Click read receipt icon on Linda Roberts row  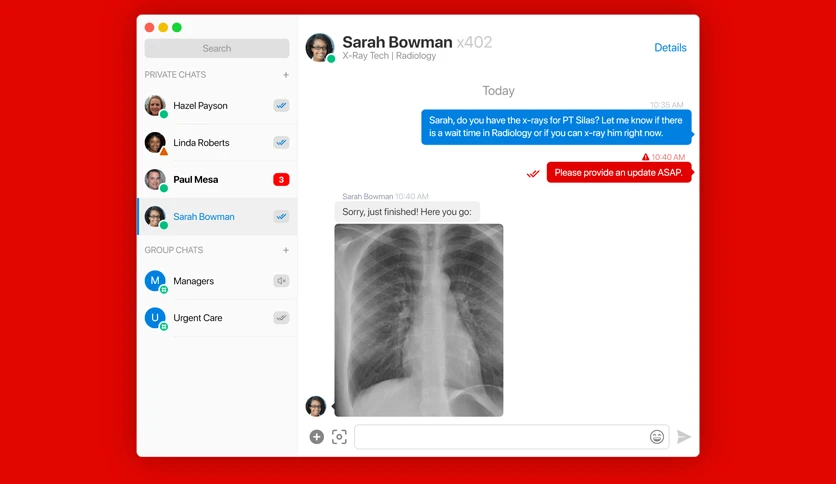click(x=281, y=142)
